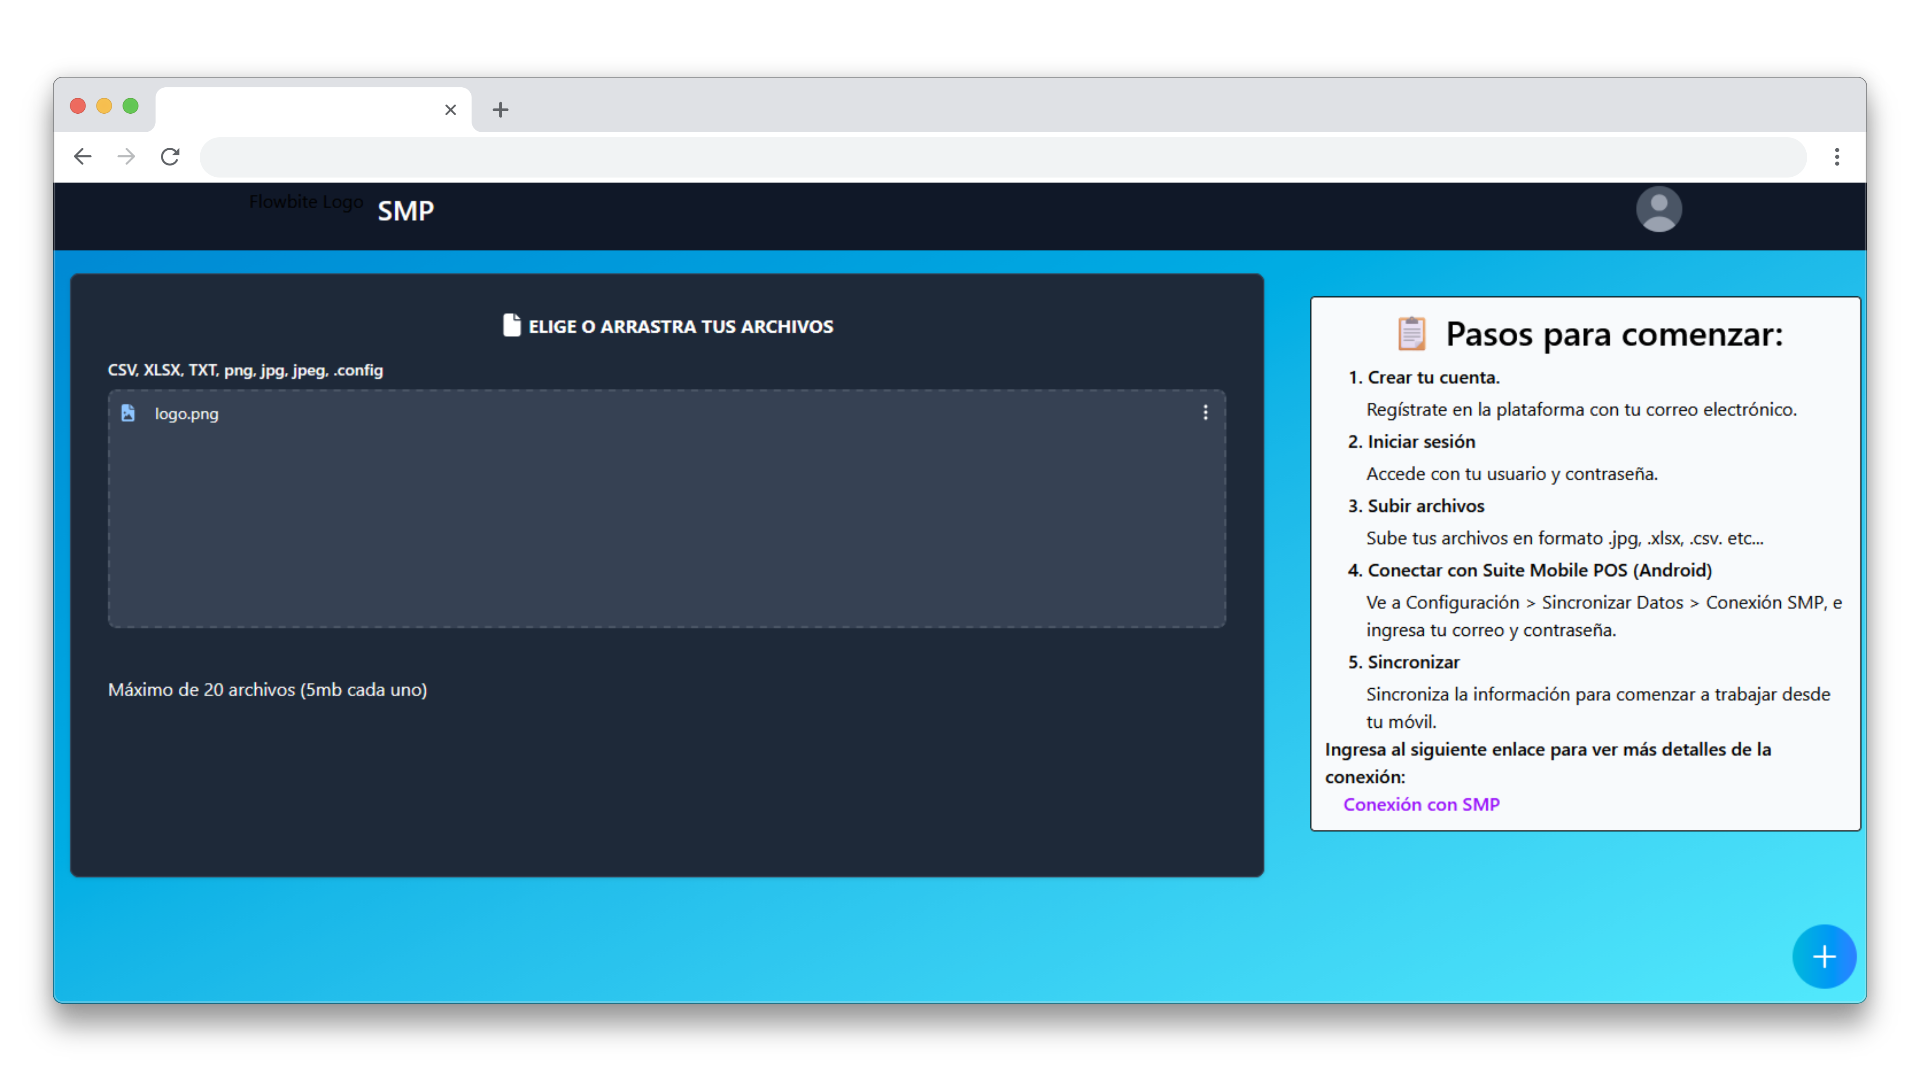Open options menu for logo.png

coord(1205,413)
